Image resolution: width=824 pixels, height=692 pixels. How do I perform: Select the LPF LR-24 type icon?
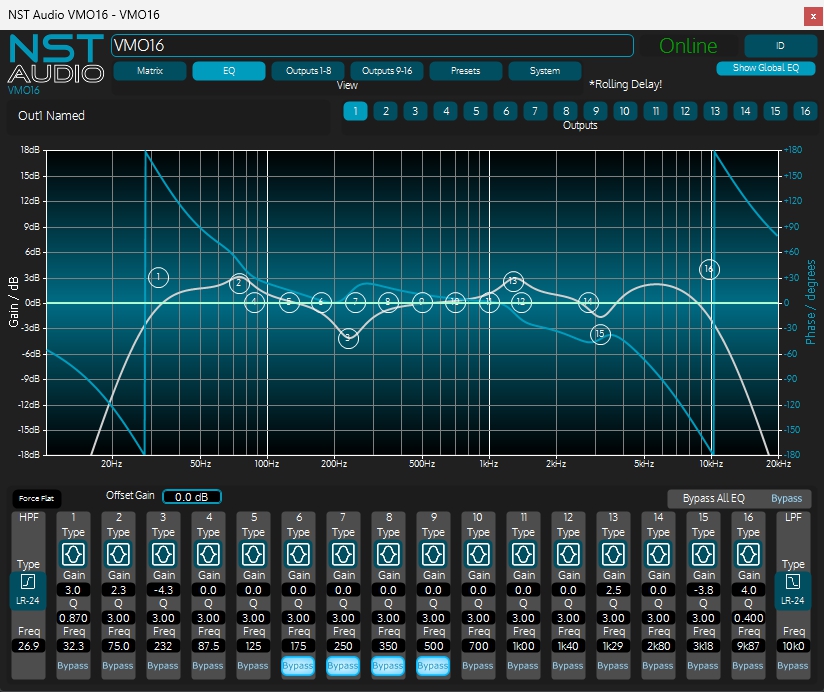(x=792, y=591)
